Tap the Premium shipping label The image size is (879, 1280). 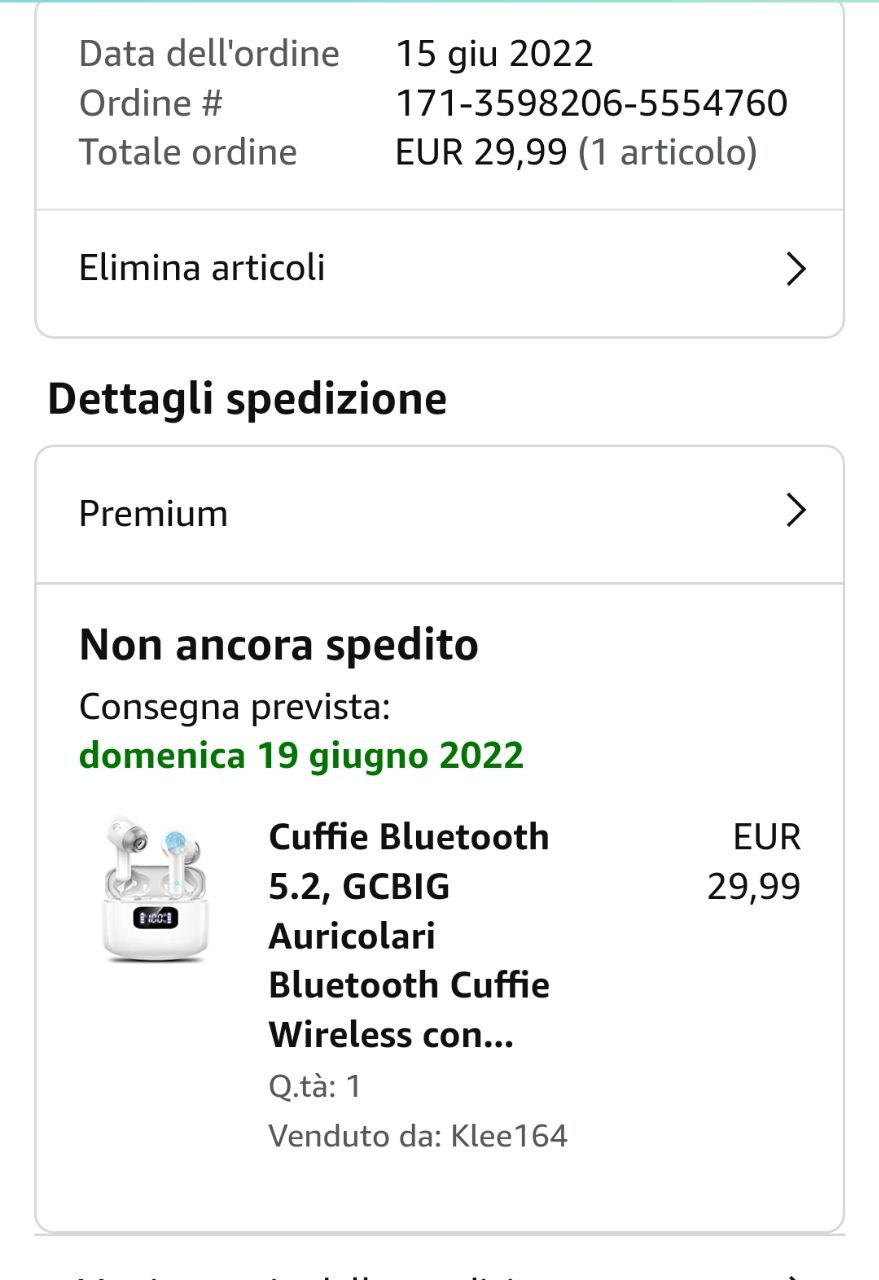[x=153, y=513]
